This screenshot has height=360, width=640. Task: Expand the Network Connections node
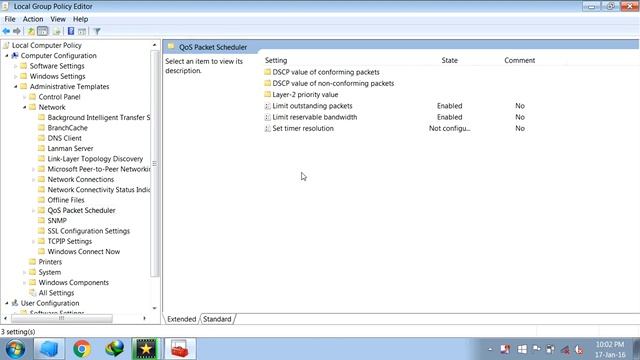click(33, 180)
